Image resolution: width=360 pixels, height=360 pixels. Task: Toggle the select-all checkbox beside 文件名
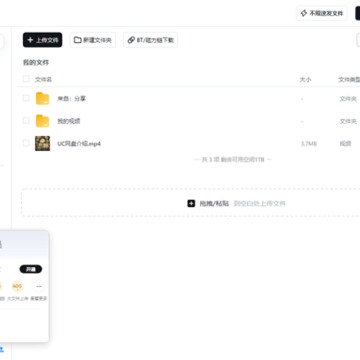[x=26, y=79]
